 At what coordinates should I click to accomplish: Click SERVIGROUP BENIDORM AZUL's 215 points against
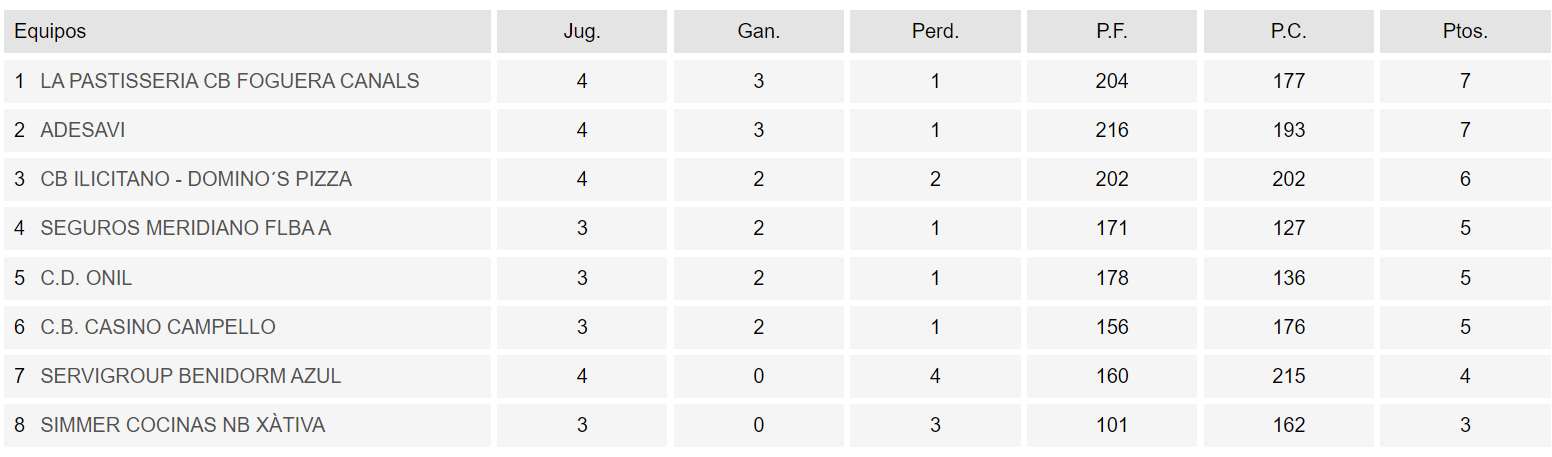point(1288,376)
